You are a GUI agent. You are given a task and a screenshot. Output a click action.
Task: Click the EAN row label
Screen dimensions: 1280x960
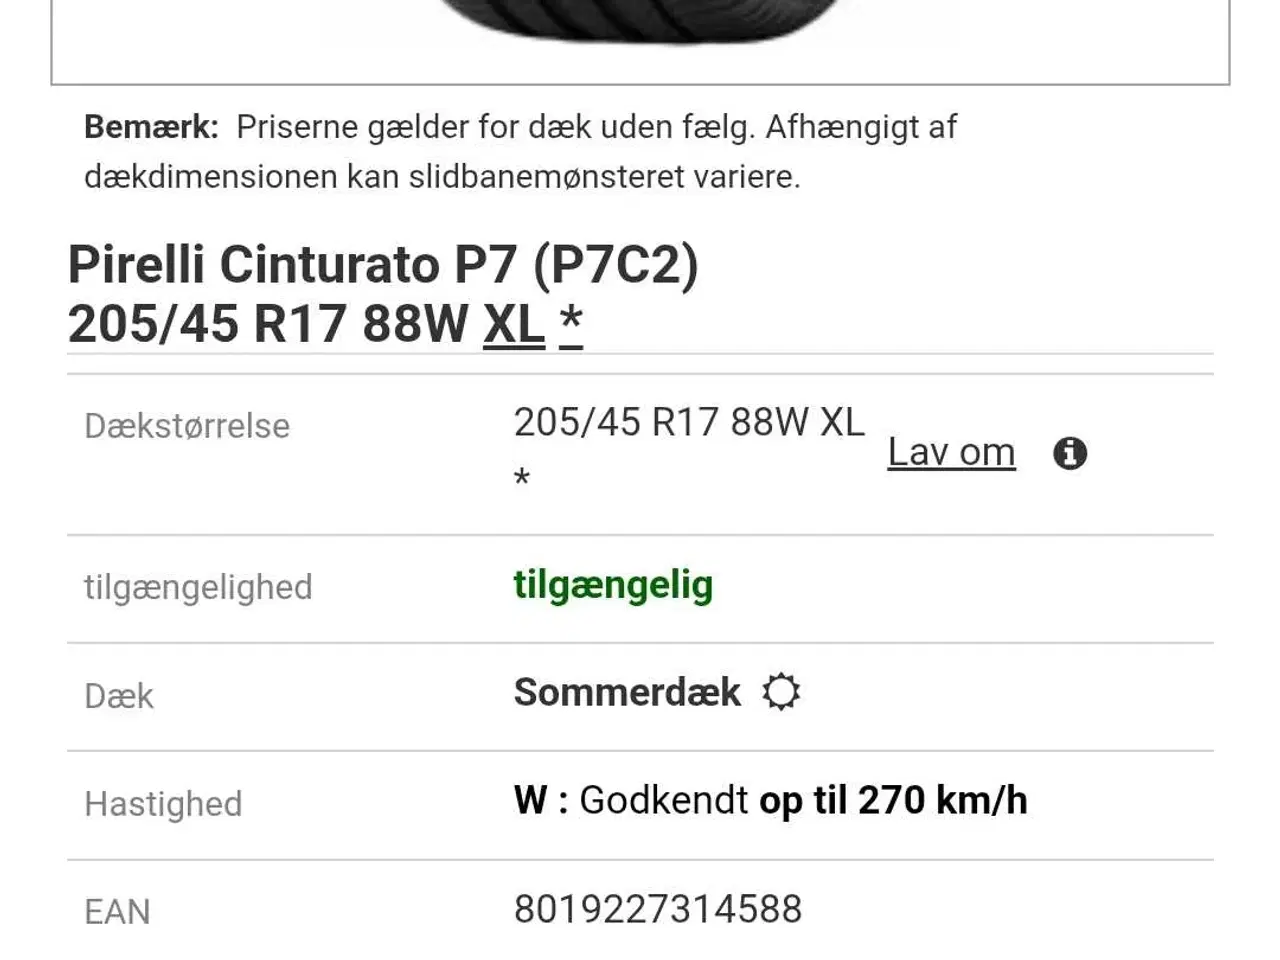pos(116,911)
